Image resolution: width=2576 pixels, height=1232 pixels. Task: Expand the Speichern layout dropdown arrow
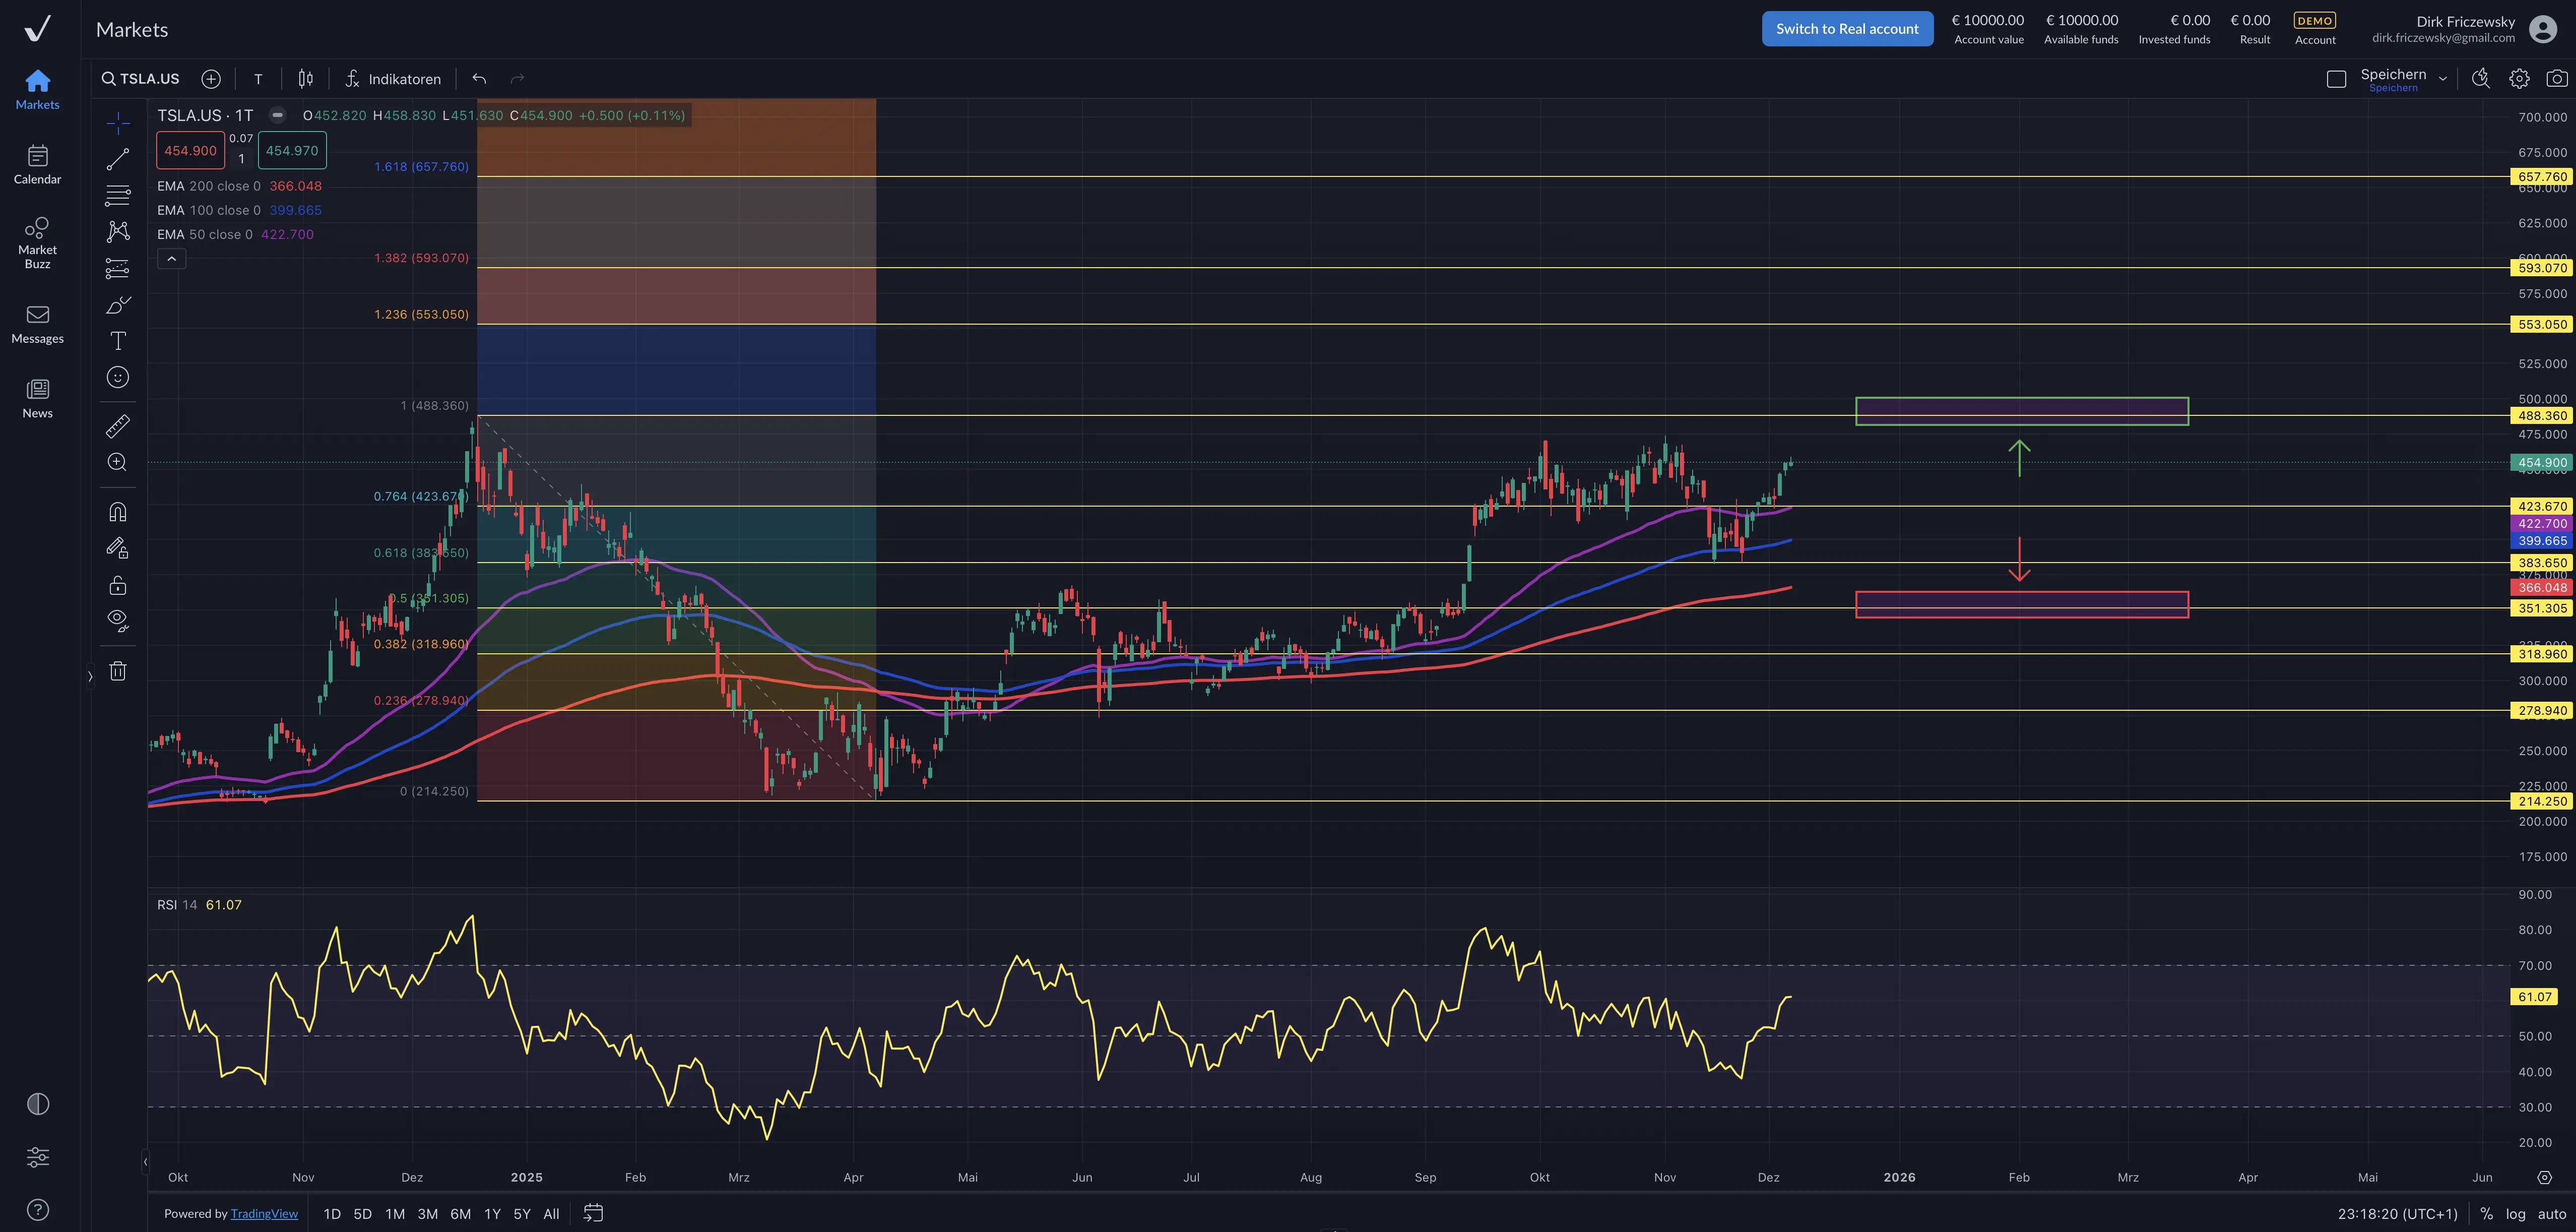pyautogui.click(x=2443, y=79)
